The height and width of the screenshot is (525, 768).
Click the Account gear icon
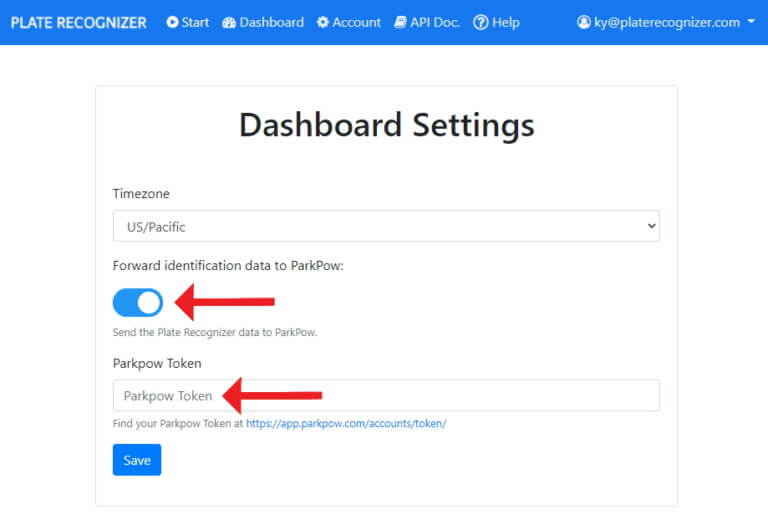tap(322, 22)
